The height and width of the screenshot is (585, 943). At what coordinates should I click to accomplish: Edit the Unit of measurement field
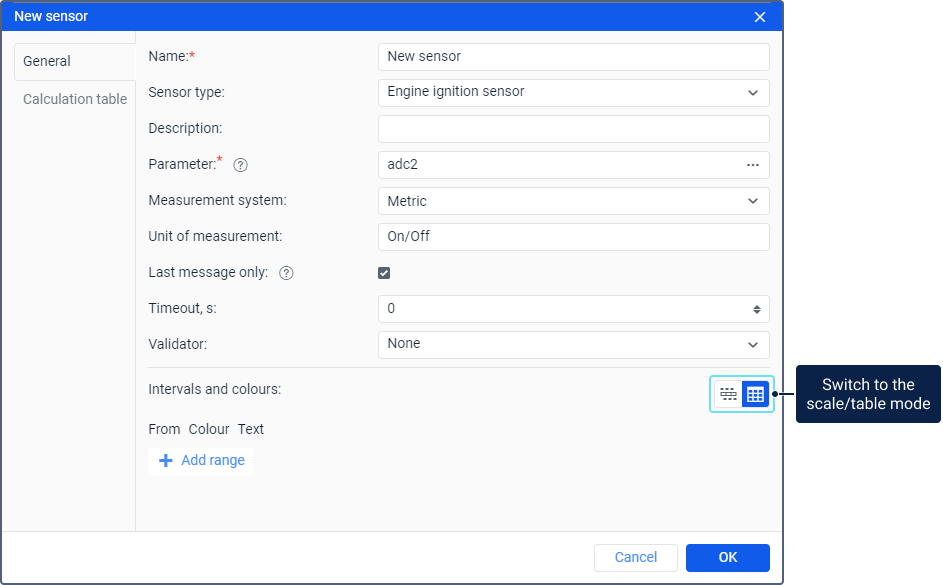573,237
